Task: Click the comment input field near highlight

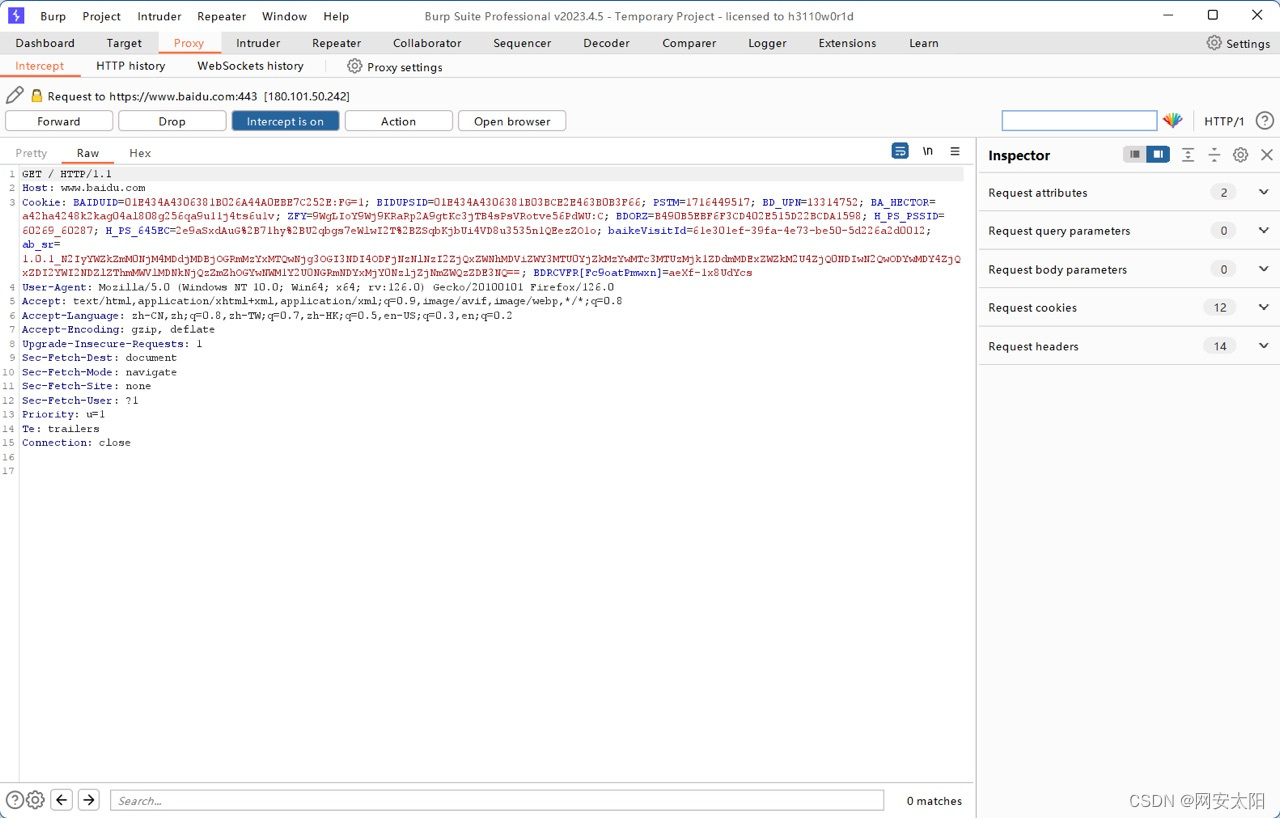Action: coord(1079,121)
